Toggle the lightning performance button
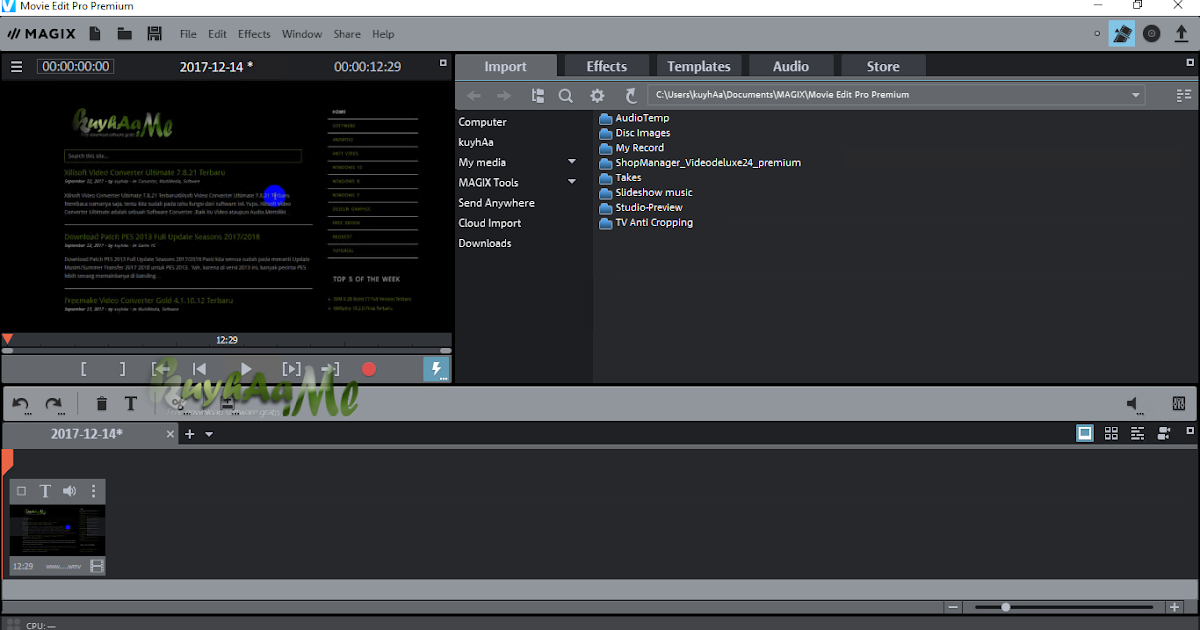This screenshot has width=1200, height=630. click(436, 369)
